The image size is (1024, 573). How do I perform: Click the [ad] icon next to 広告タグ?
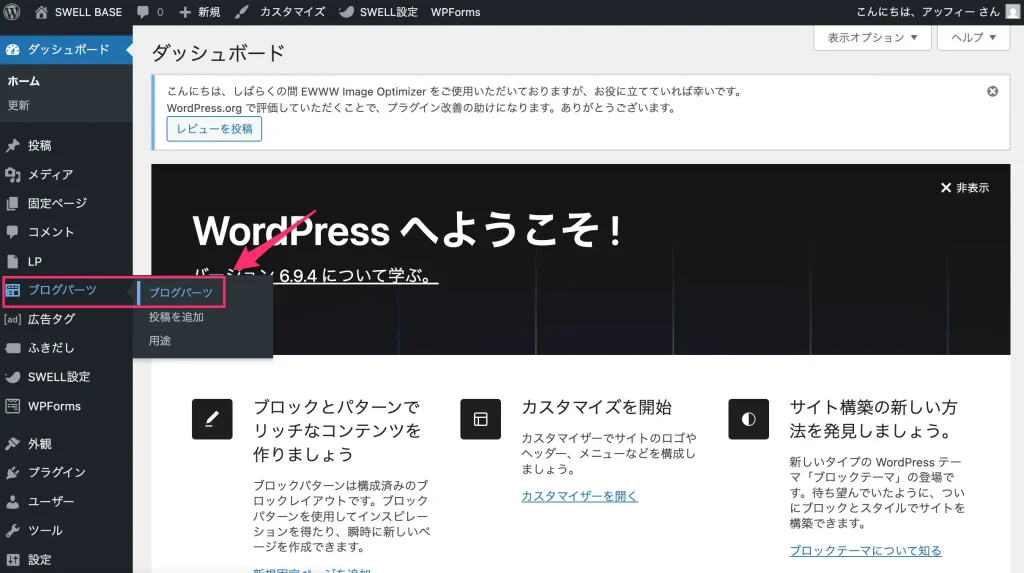point(12,319)
